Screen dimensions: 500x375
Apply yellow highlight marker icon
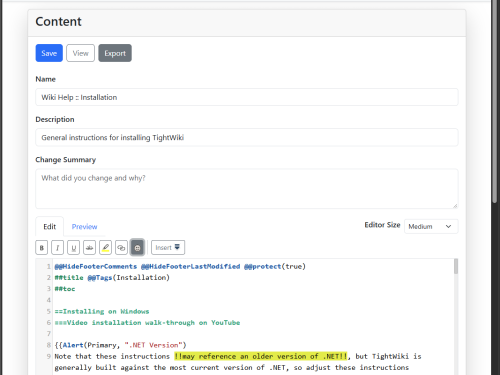105,248
